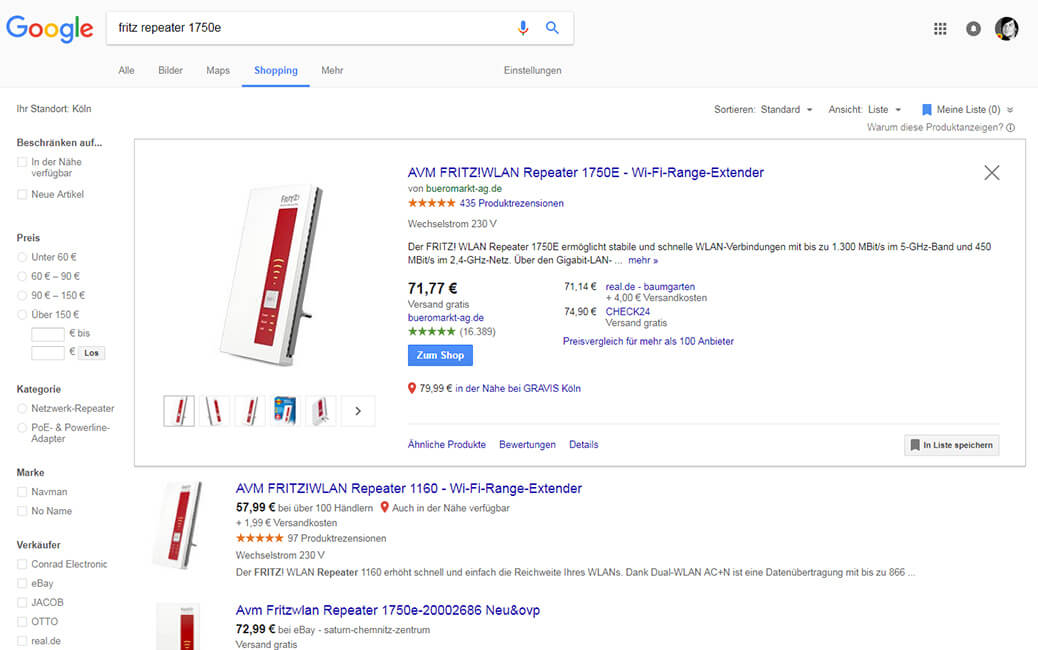Select Netzwerk-Repeater category
This screenshot has width=1038, height=650.
tap(22, 409)
